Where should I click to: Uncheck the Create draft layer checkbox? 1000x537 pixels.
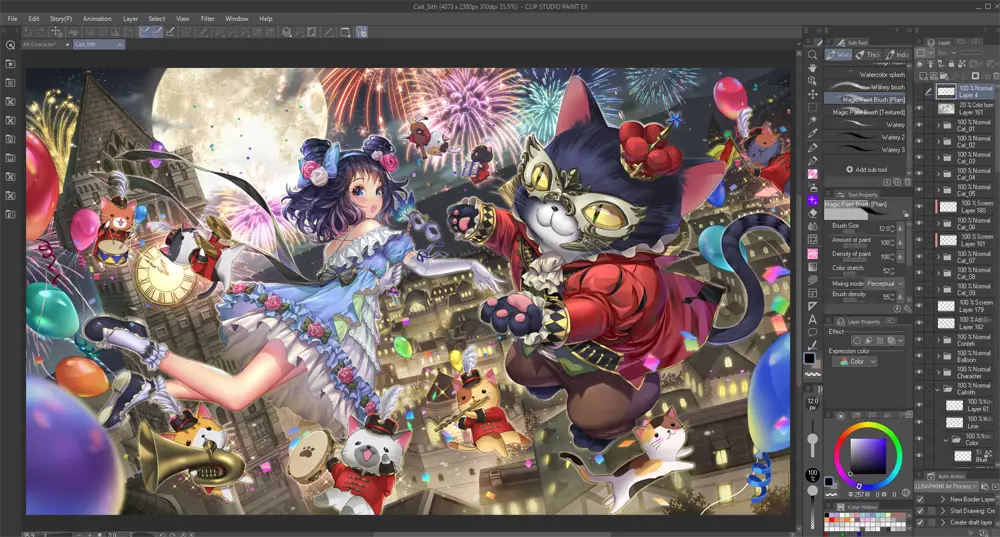(x=920, y=522)
